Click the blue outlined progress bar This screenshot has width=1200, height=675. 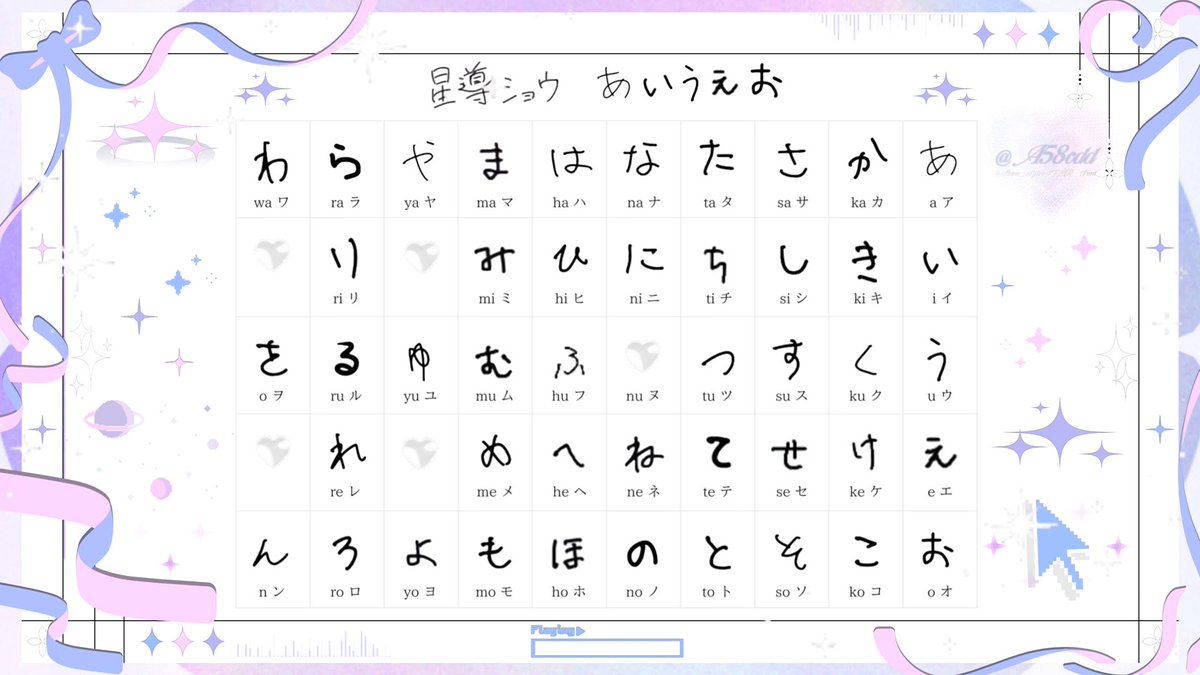point(607,648)
